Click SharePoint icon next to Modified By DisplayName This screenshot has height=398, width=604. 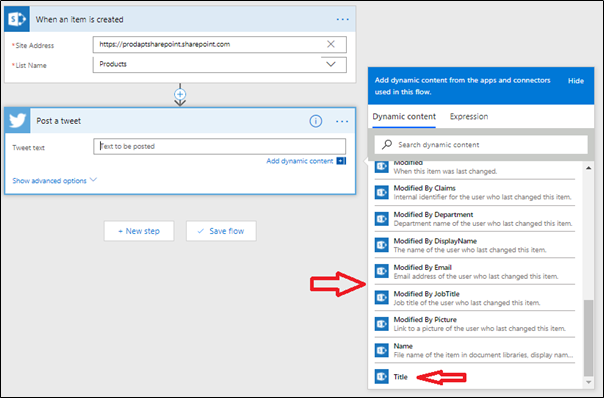click(x=382, y=245)
